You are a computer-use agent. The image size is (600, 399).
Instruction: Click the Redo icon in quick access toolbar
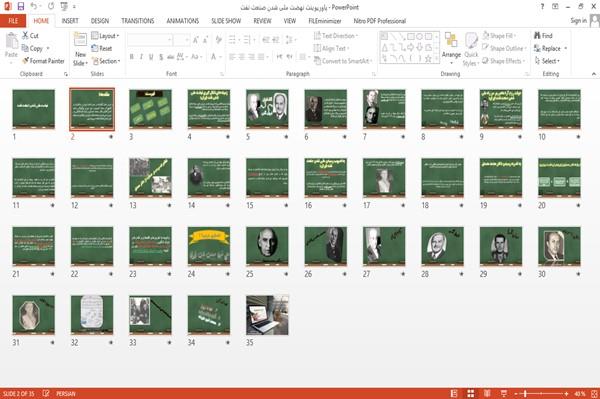(51, 6)
